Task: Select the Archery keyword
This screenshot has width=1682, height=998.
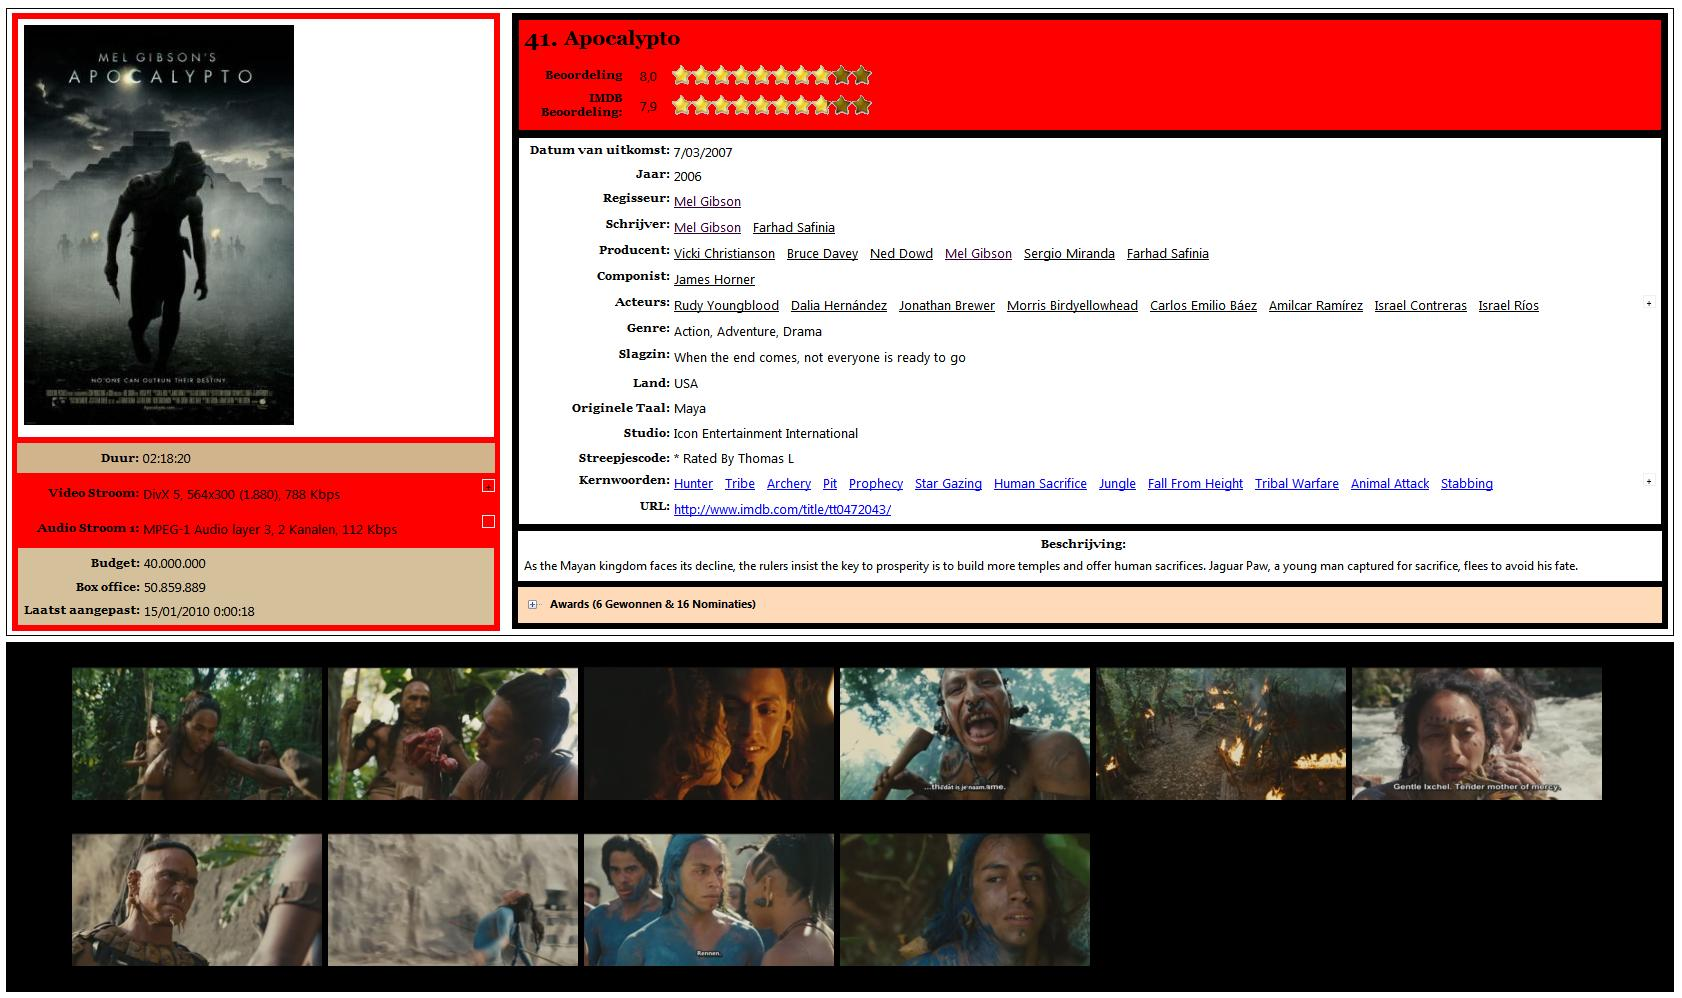Action: (788, 483)
